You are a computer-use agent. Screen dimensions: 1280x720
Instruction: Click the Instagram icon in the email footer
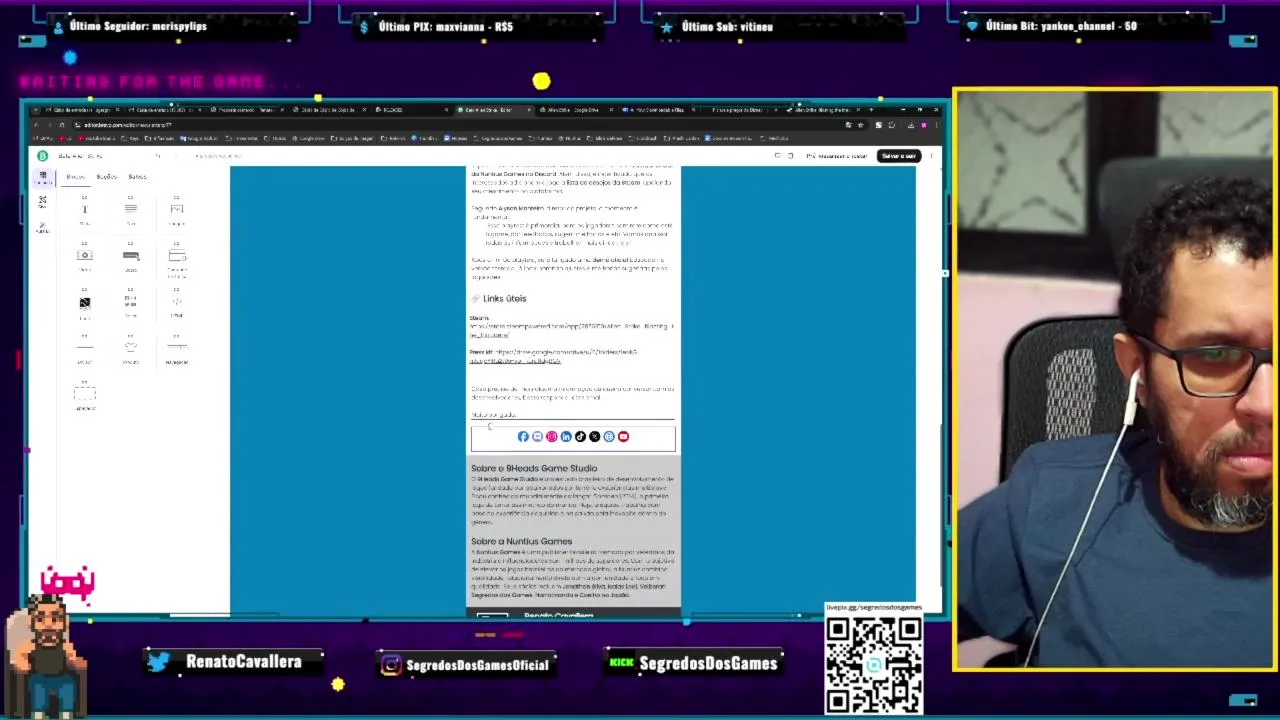click(551, 437)
